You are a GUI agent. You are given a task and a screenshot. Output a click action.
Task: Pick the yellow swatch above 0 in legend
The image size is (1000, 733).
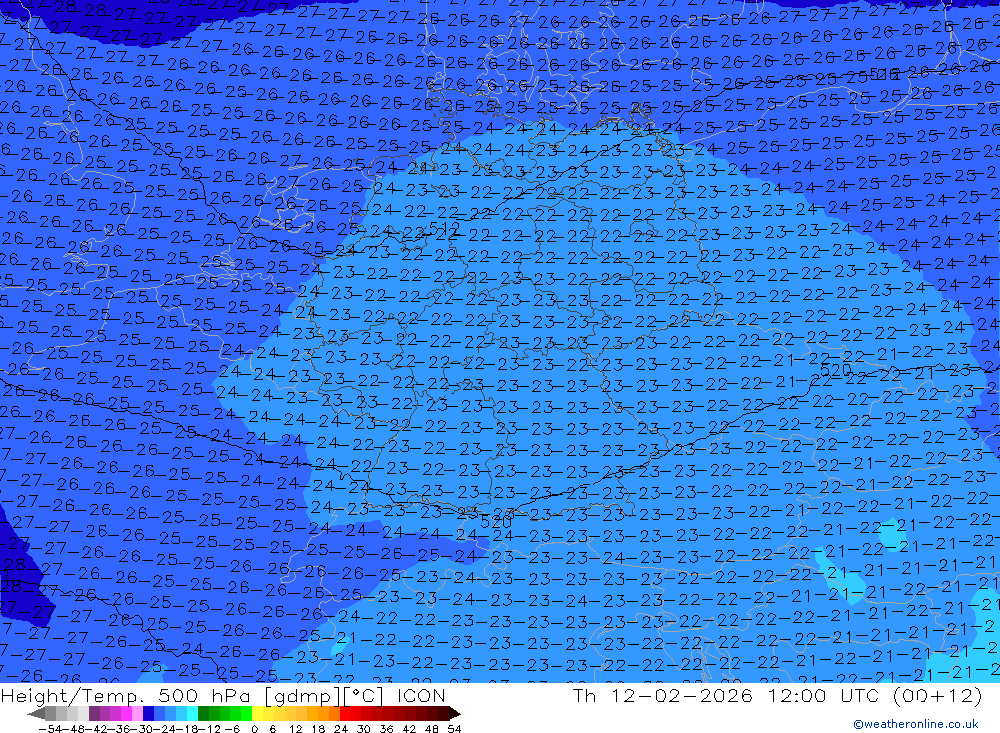pos(258,714)
